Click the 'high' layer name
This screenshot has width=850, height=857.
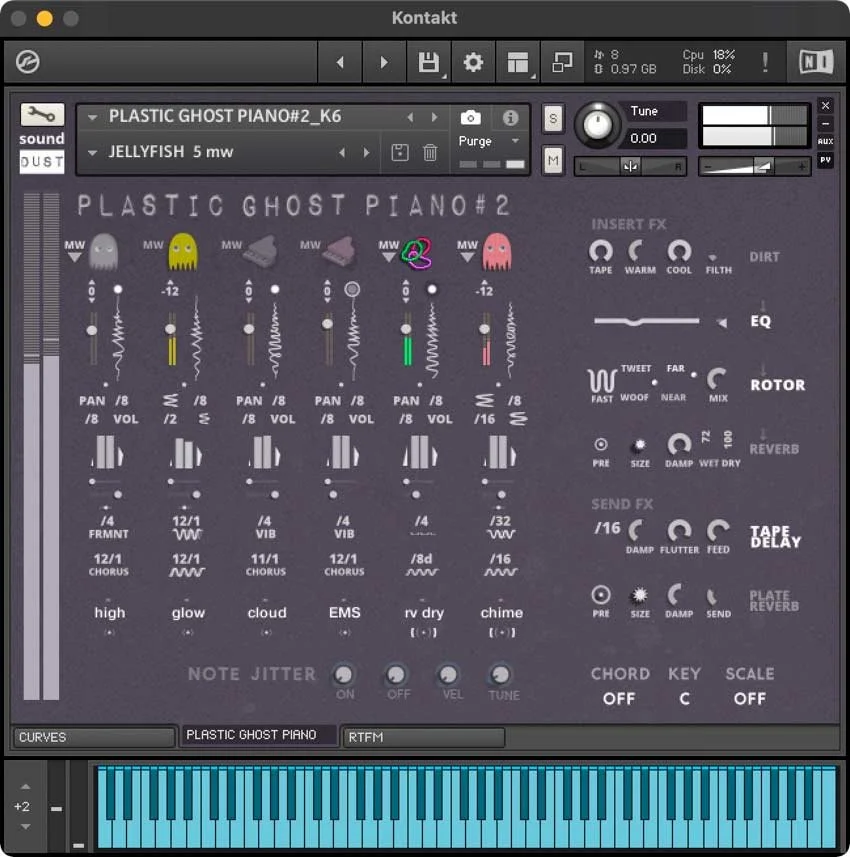[x=109, y=613]
